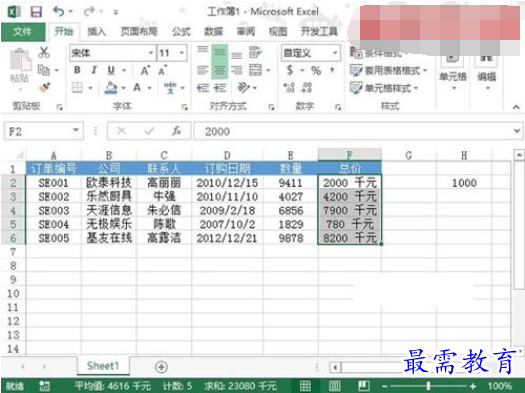Expand the formula bar
Image resolution: width=525 pixels, height=393 pixels.
pyautogui.click(x=517, y=131)
